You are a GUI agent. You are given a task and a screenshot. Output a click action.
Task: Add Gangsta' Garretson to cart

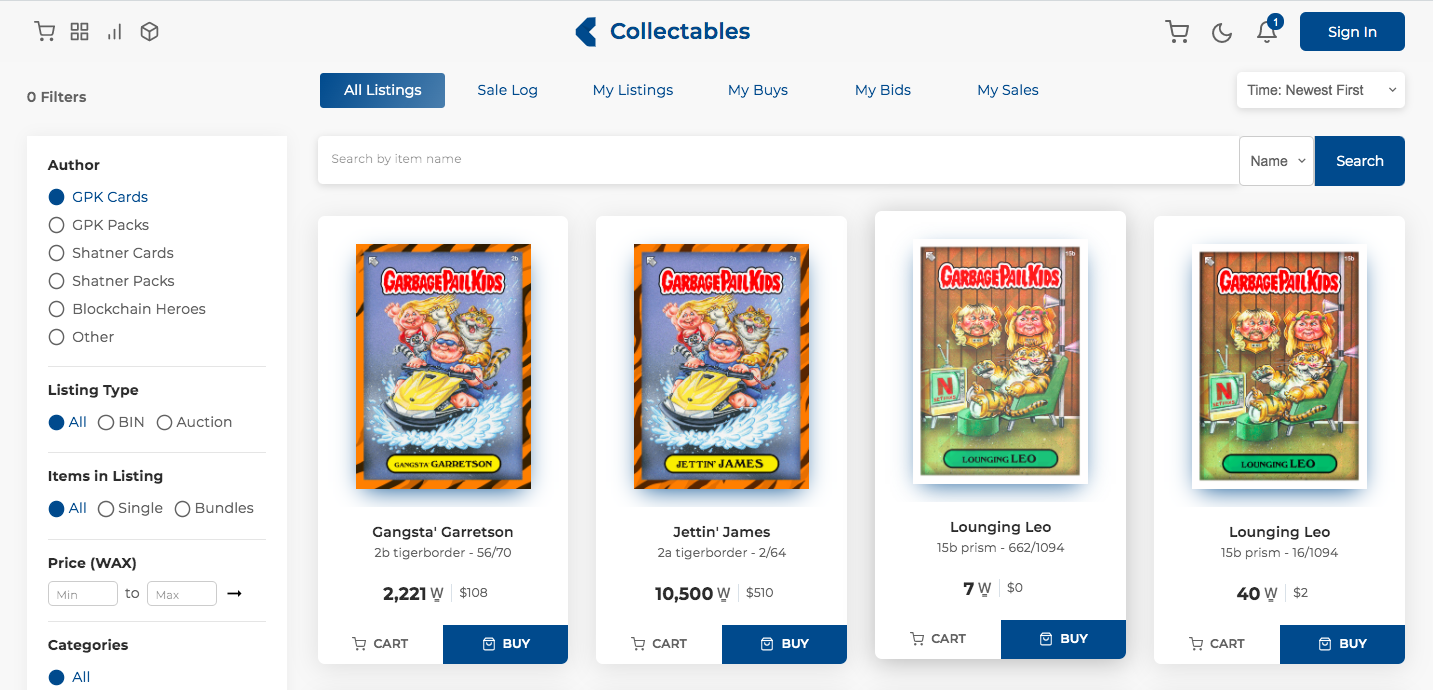380,644
